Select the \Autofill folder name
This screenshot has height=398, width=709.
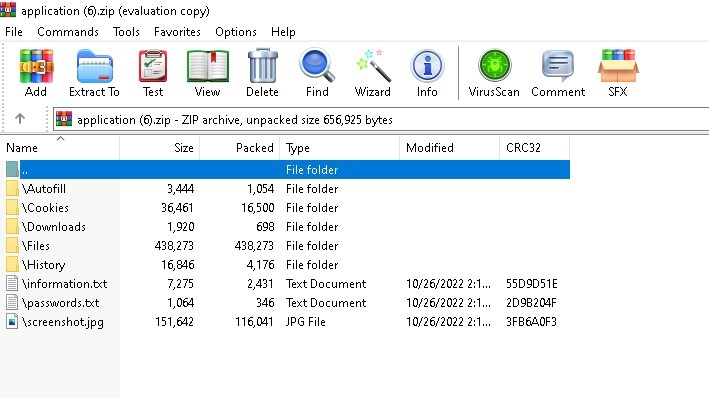[44, 189]
